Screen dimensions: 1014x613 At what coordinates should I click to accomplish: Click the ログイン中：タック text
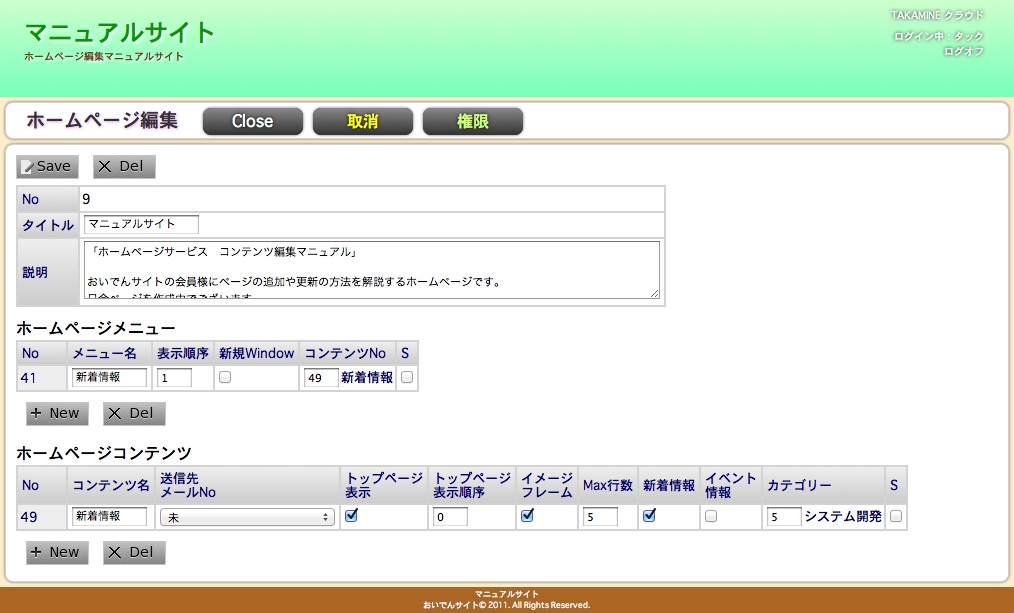(938, 36)
